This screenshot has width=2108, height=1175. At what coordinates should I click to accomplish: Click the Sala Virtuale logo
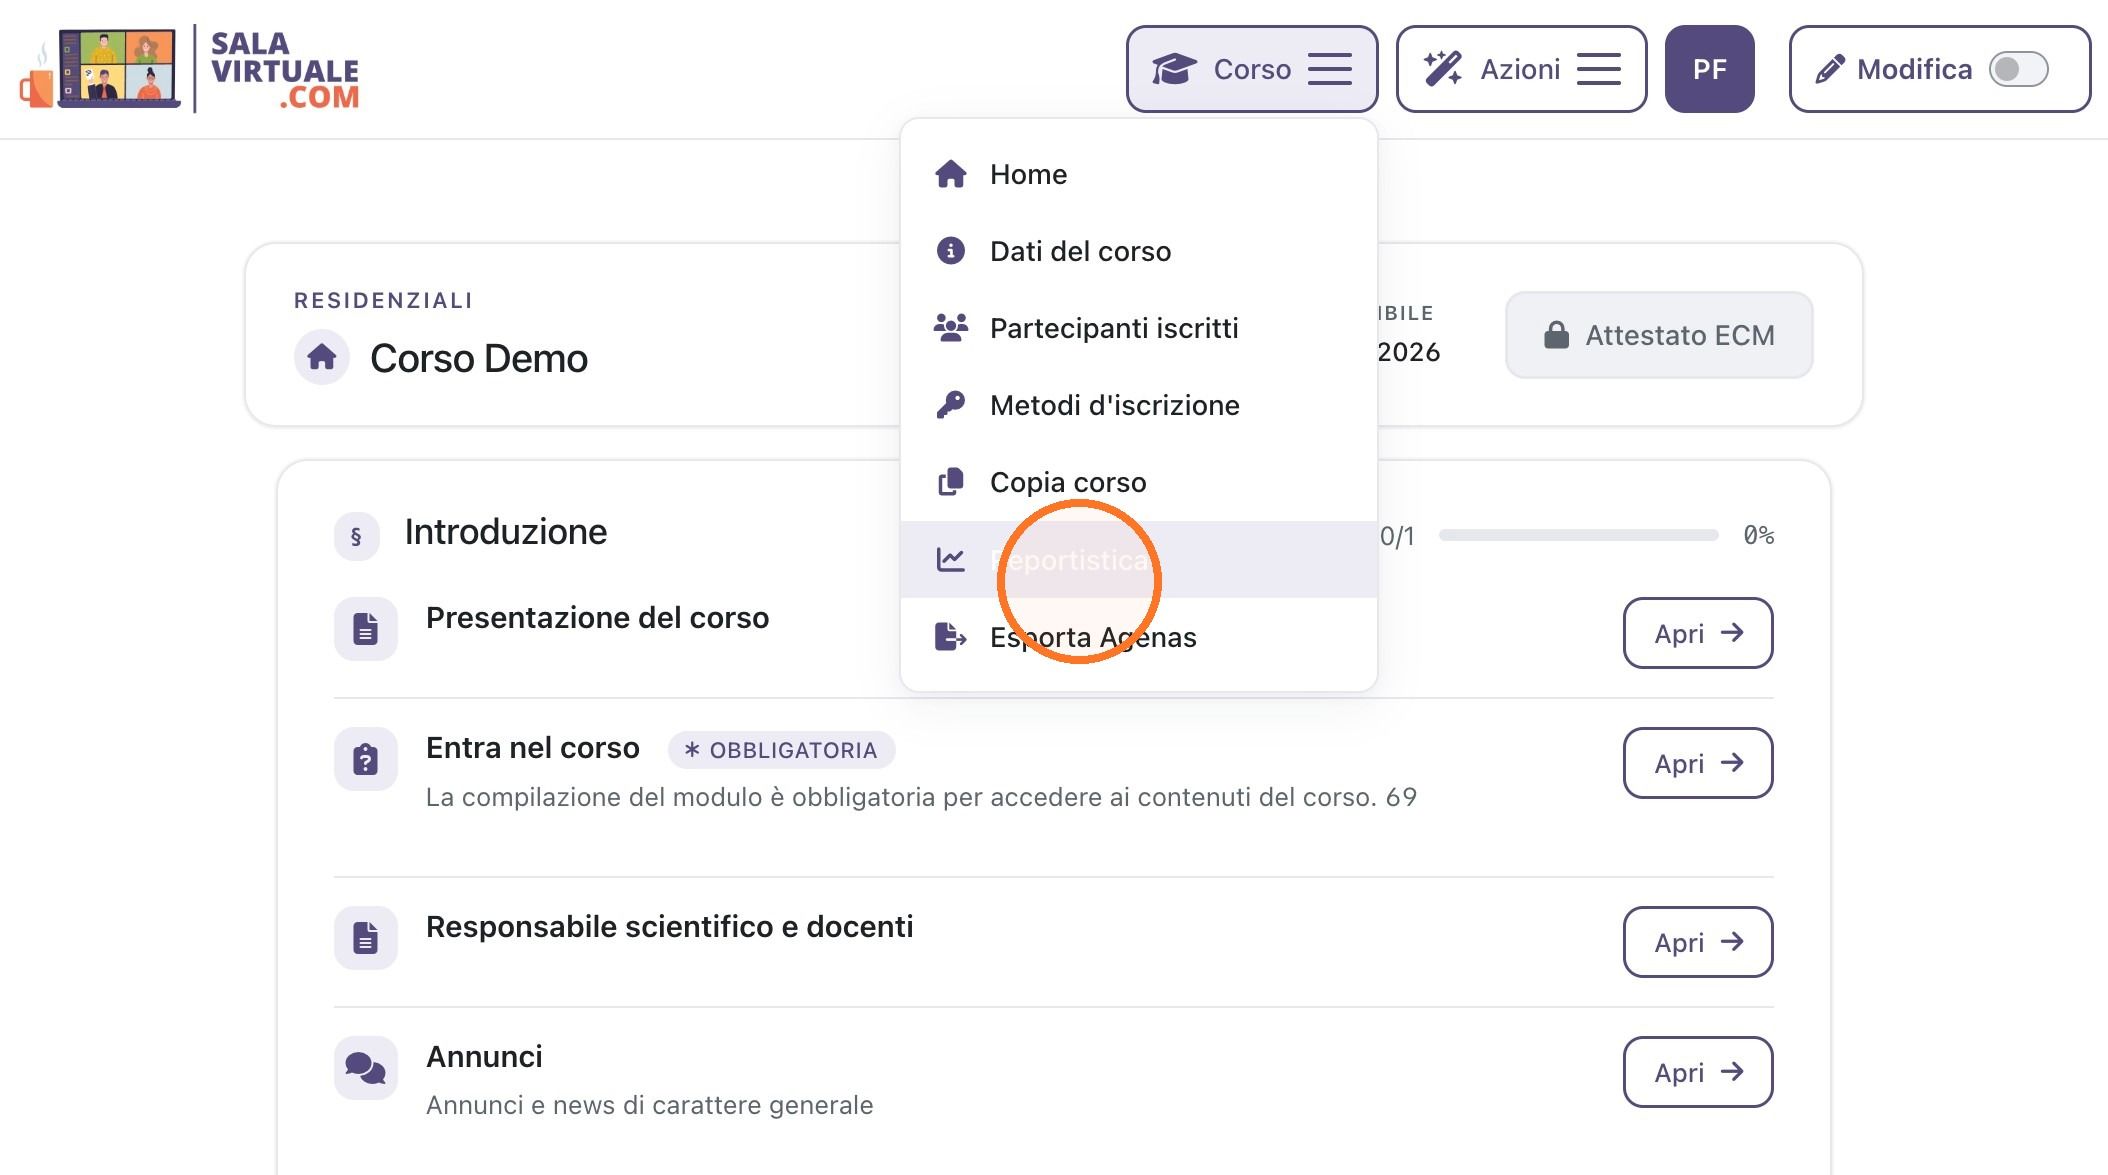click(189, 69)
